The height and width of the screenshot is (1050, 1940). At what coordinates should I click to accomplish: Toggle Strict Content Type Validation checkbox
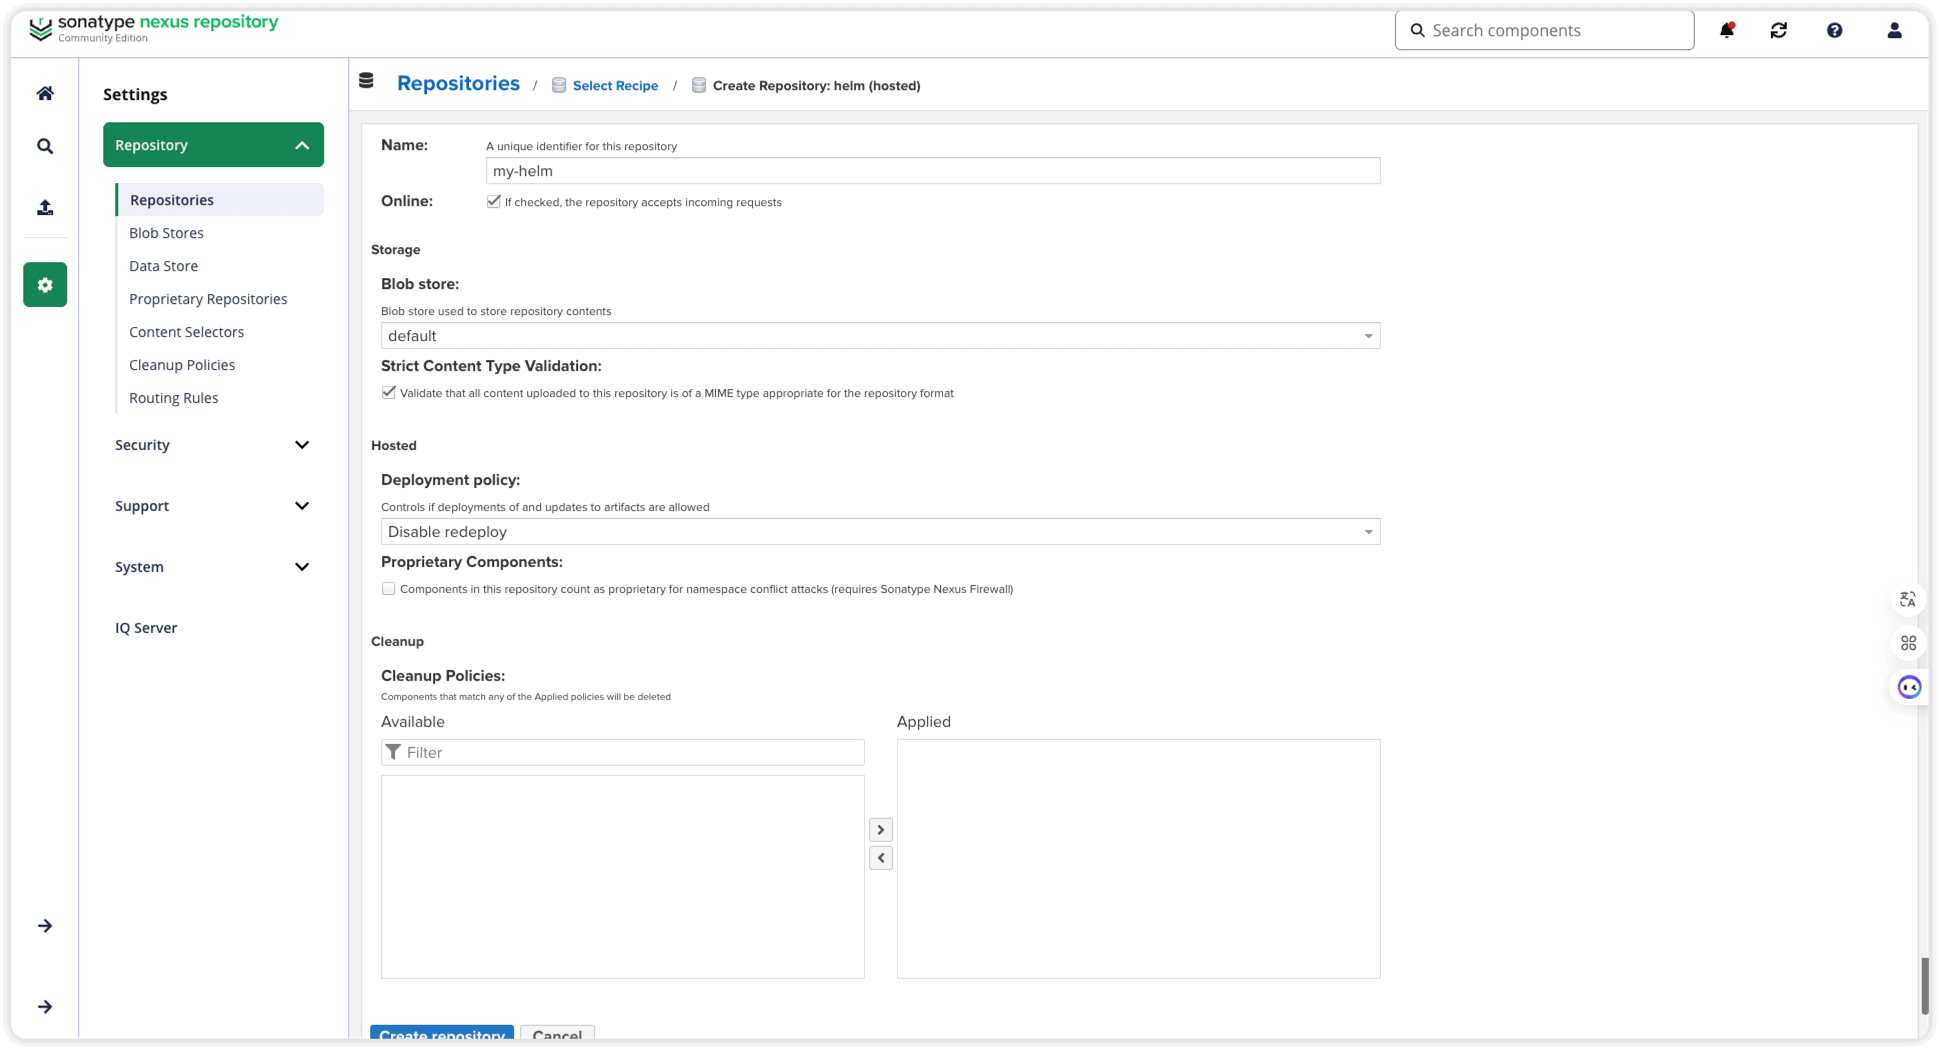point(388,392)
